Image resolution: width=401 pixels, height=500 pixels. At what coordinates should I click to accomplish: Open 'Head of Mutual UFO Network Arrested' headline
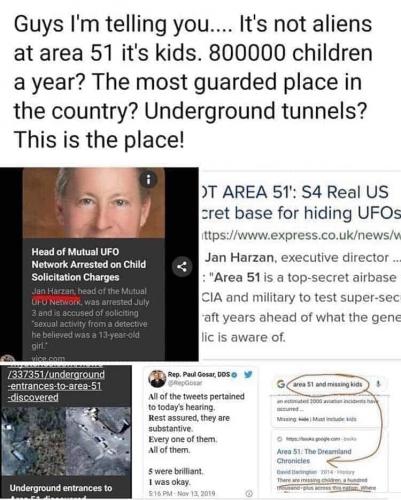click(89, 264)
